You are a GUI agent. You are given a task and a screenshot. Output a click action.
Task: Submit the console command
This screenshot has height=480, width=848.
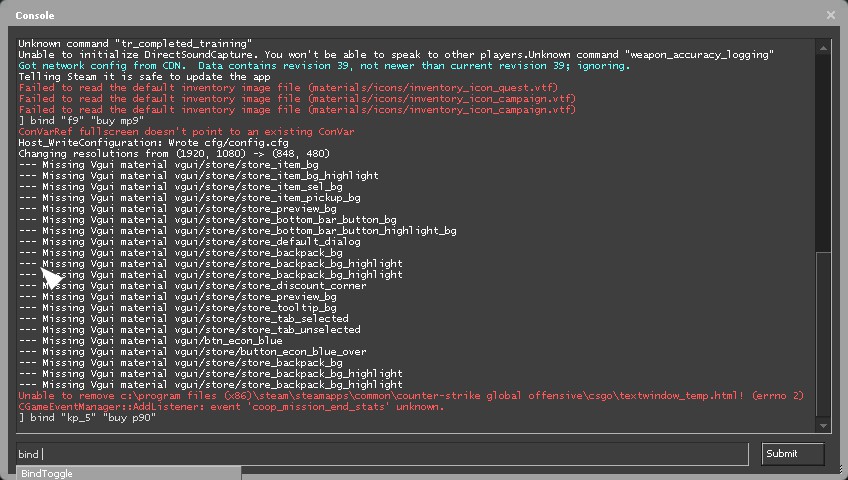pyautogui.click(x=793, y=454)
